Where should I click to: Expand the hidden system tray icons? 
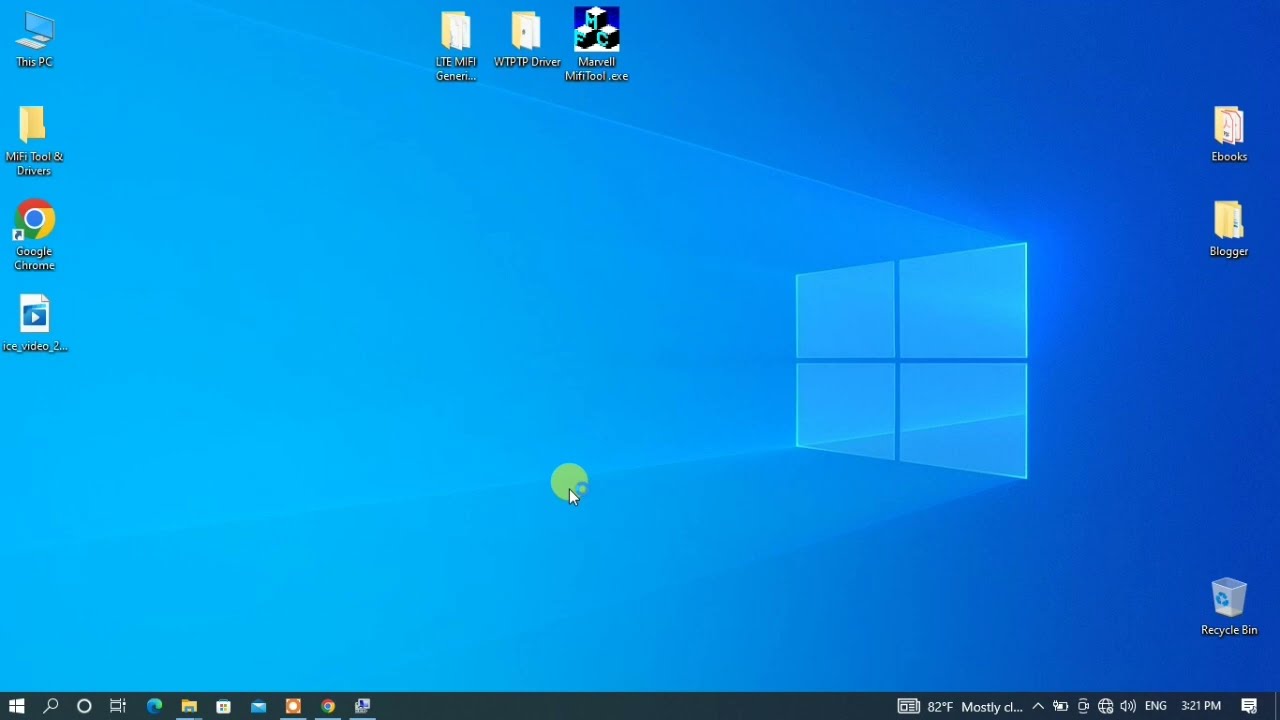pos(1038,706)
